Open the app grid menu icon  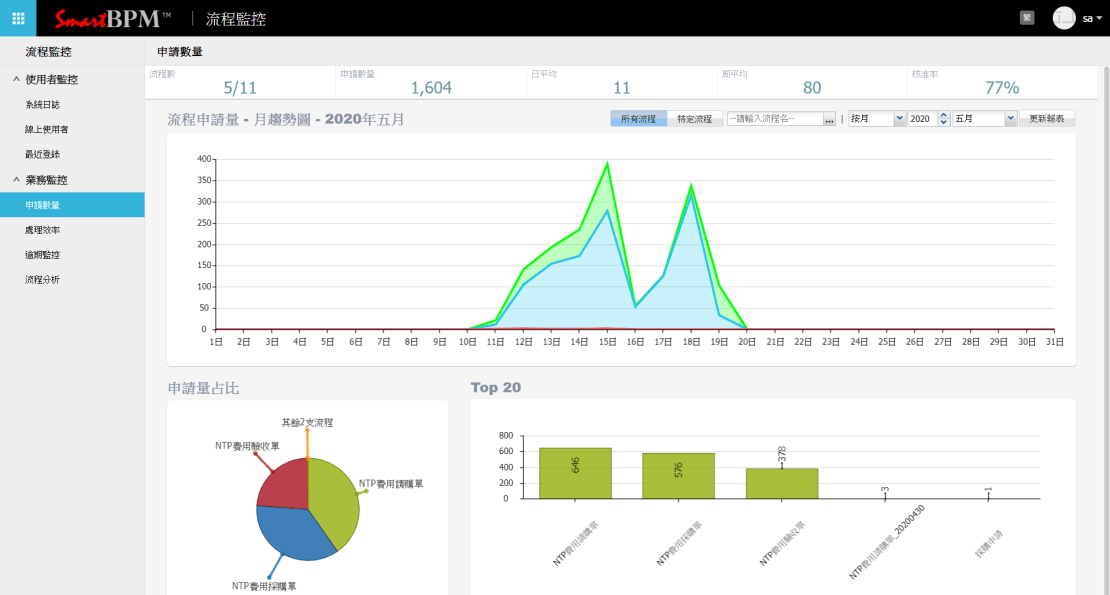[x=18, y=18]
